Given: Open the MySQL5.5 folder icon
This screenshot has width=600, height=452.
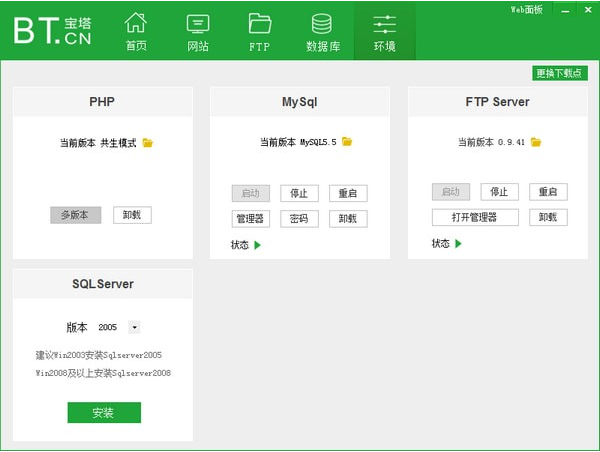Looking at the screenshot, I should [x=347, y=142].
